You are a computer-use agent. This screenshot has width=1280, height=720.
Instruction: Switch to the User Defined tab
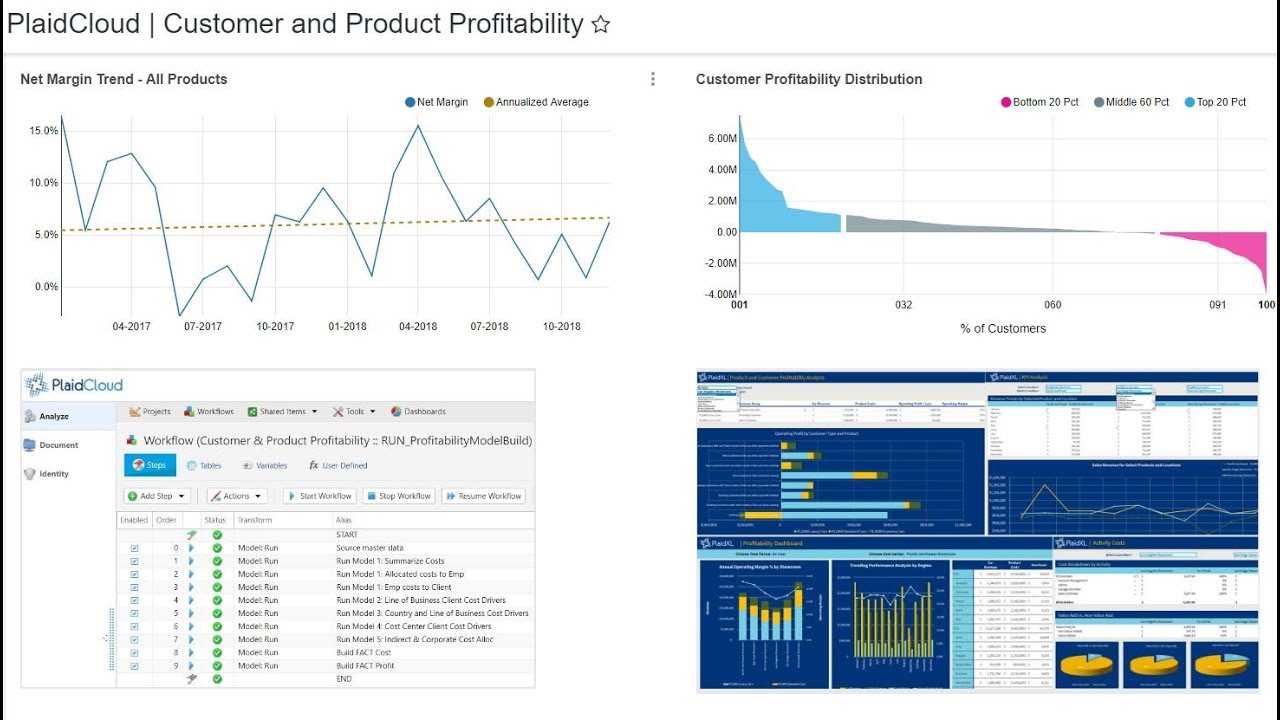click(x=338, y=465)
